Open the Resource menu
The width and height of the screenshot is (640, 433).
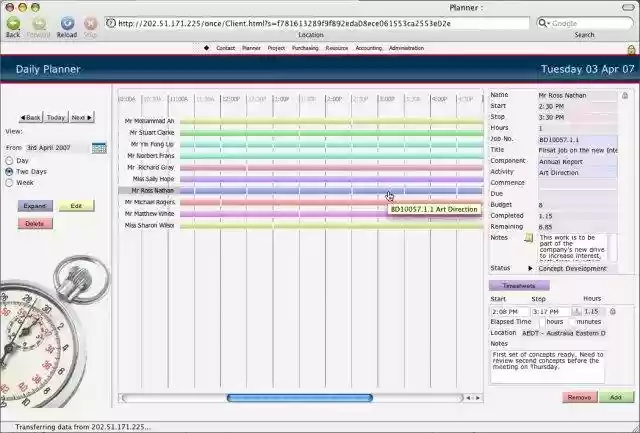337,48
